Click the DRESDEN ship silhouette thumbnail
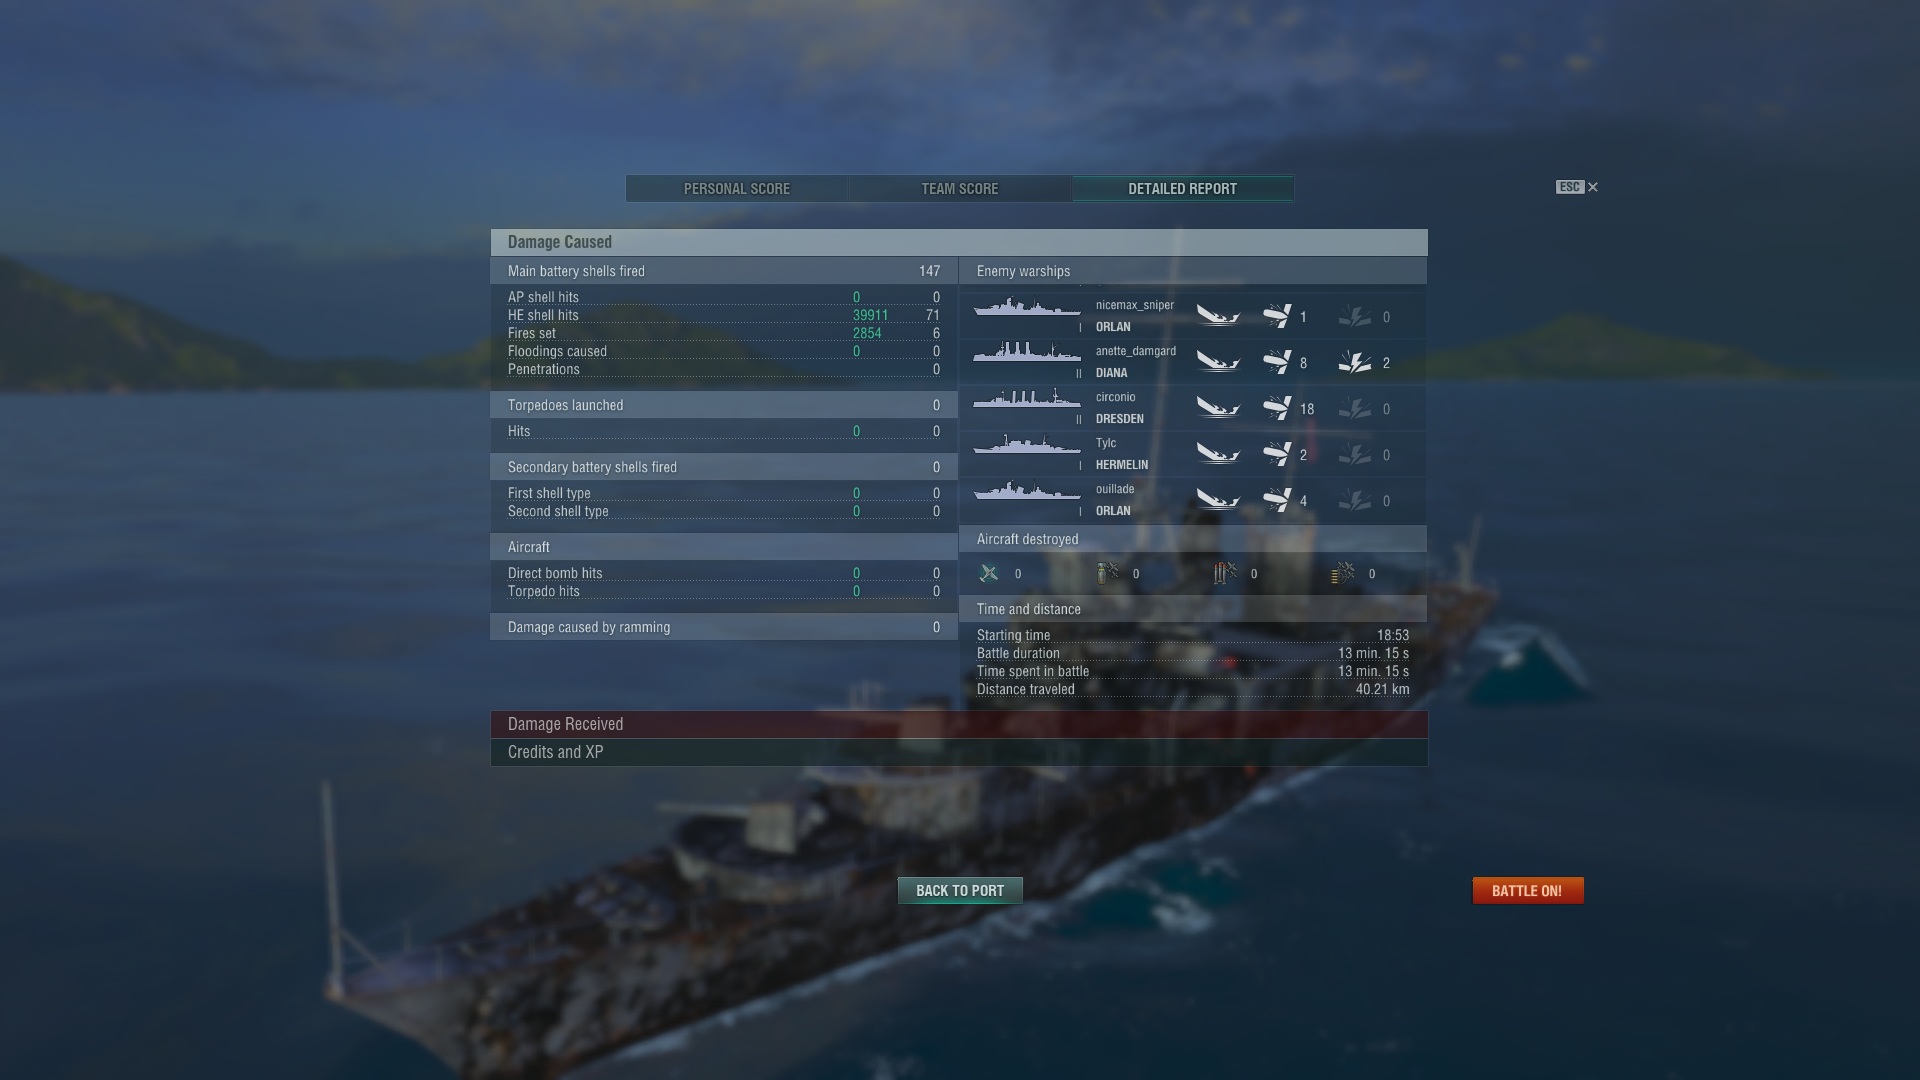 point(1027,399)
